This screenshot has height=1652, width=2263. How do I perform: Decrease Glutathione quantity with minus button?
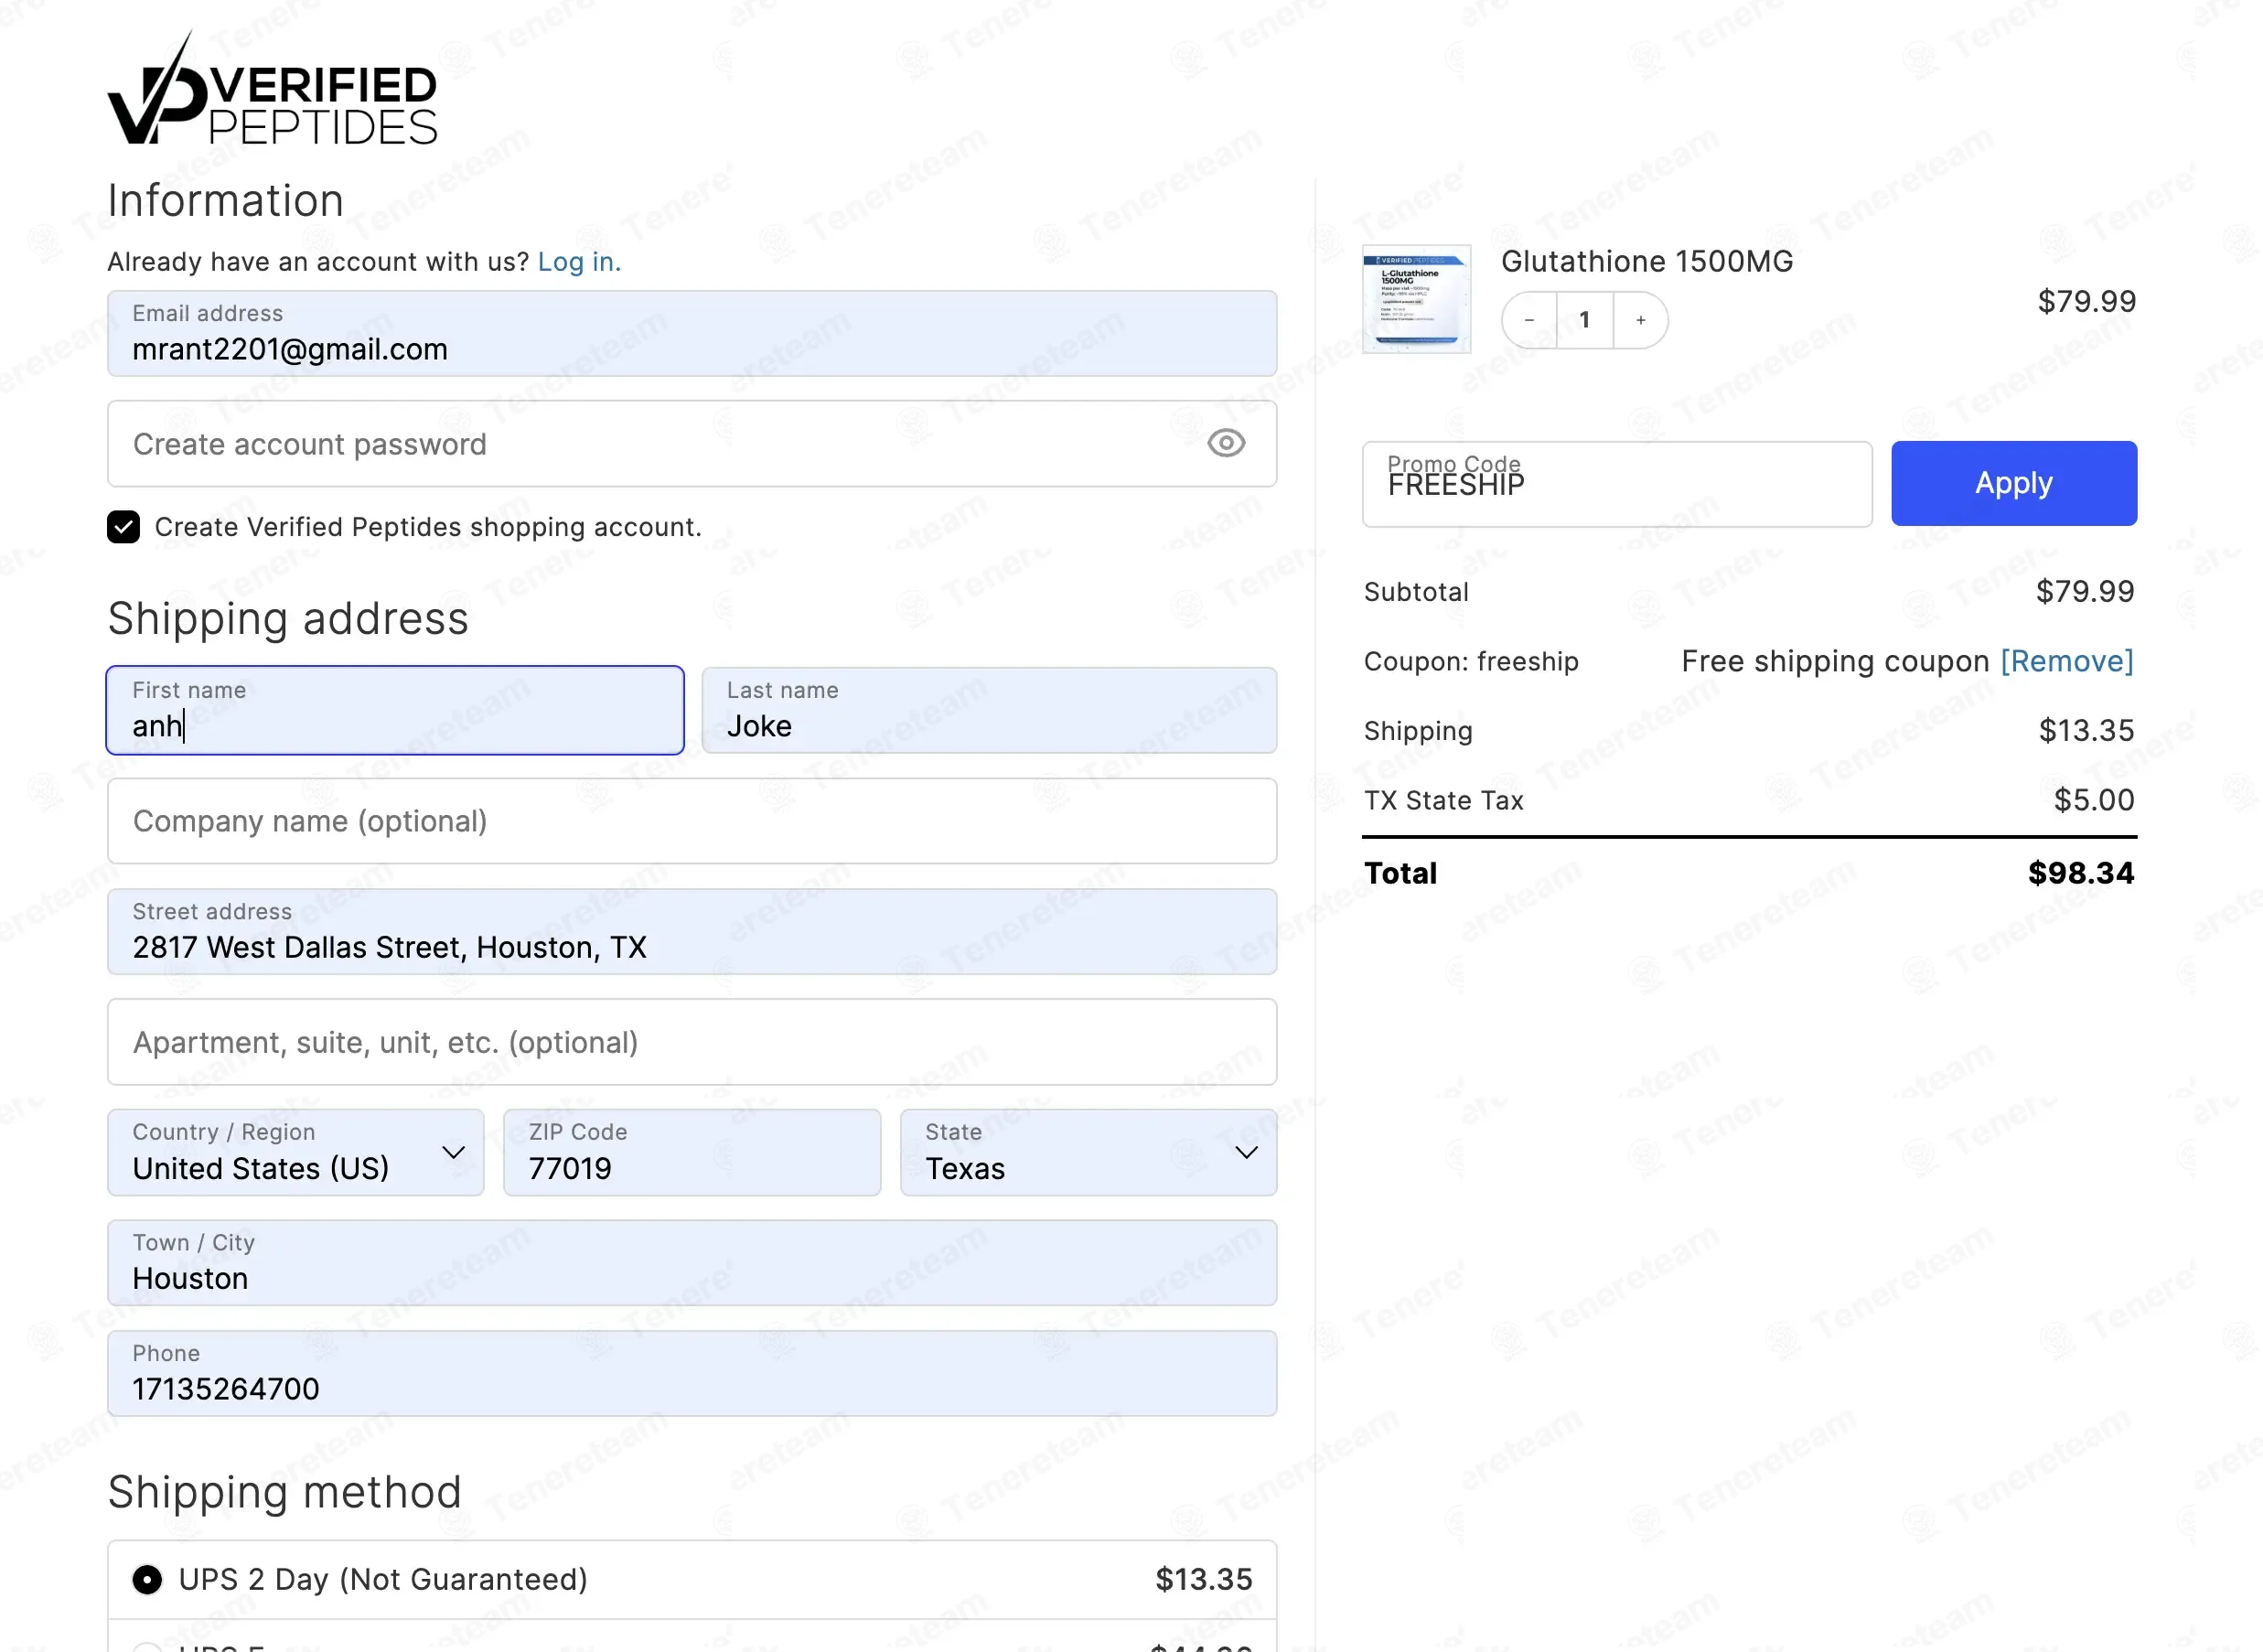point(1529,320)
